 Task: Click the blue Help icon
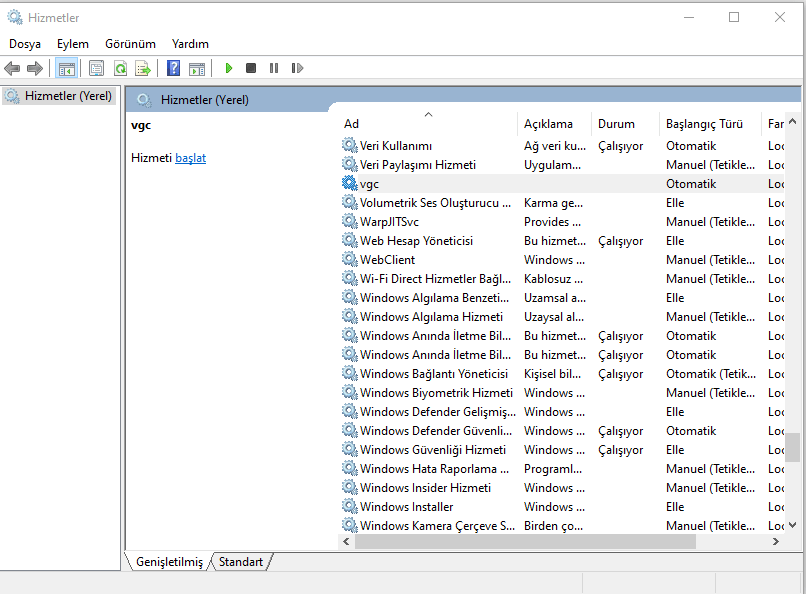pyautogui.click(x=174, y=68)
